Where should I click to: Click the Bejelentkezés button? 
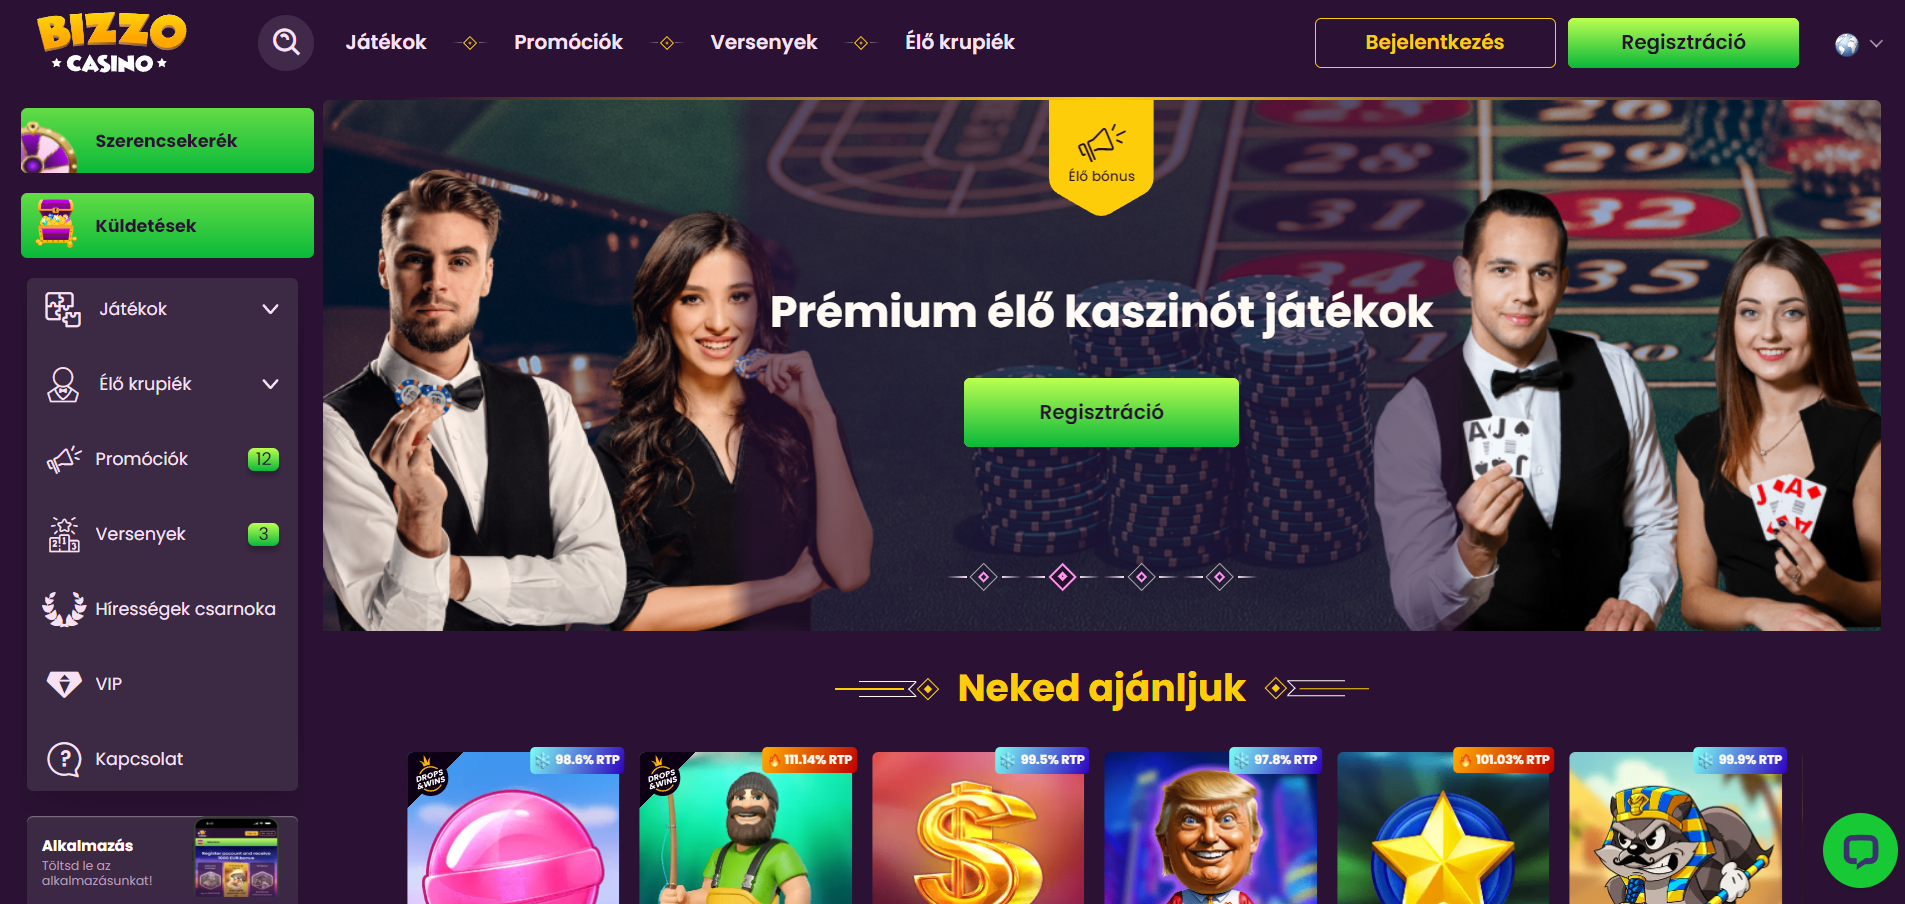pos(1435,43)
